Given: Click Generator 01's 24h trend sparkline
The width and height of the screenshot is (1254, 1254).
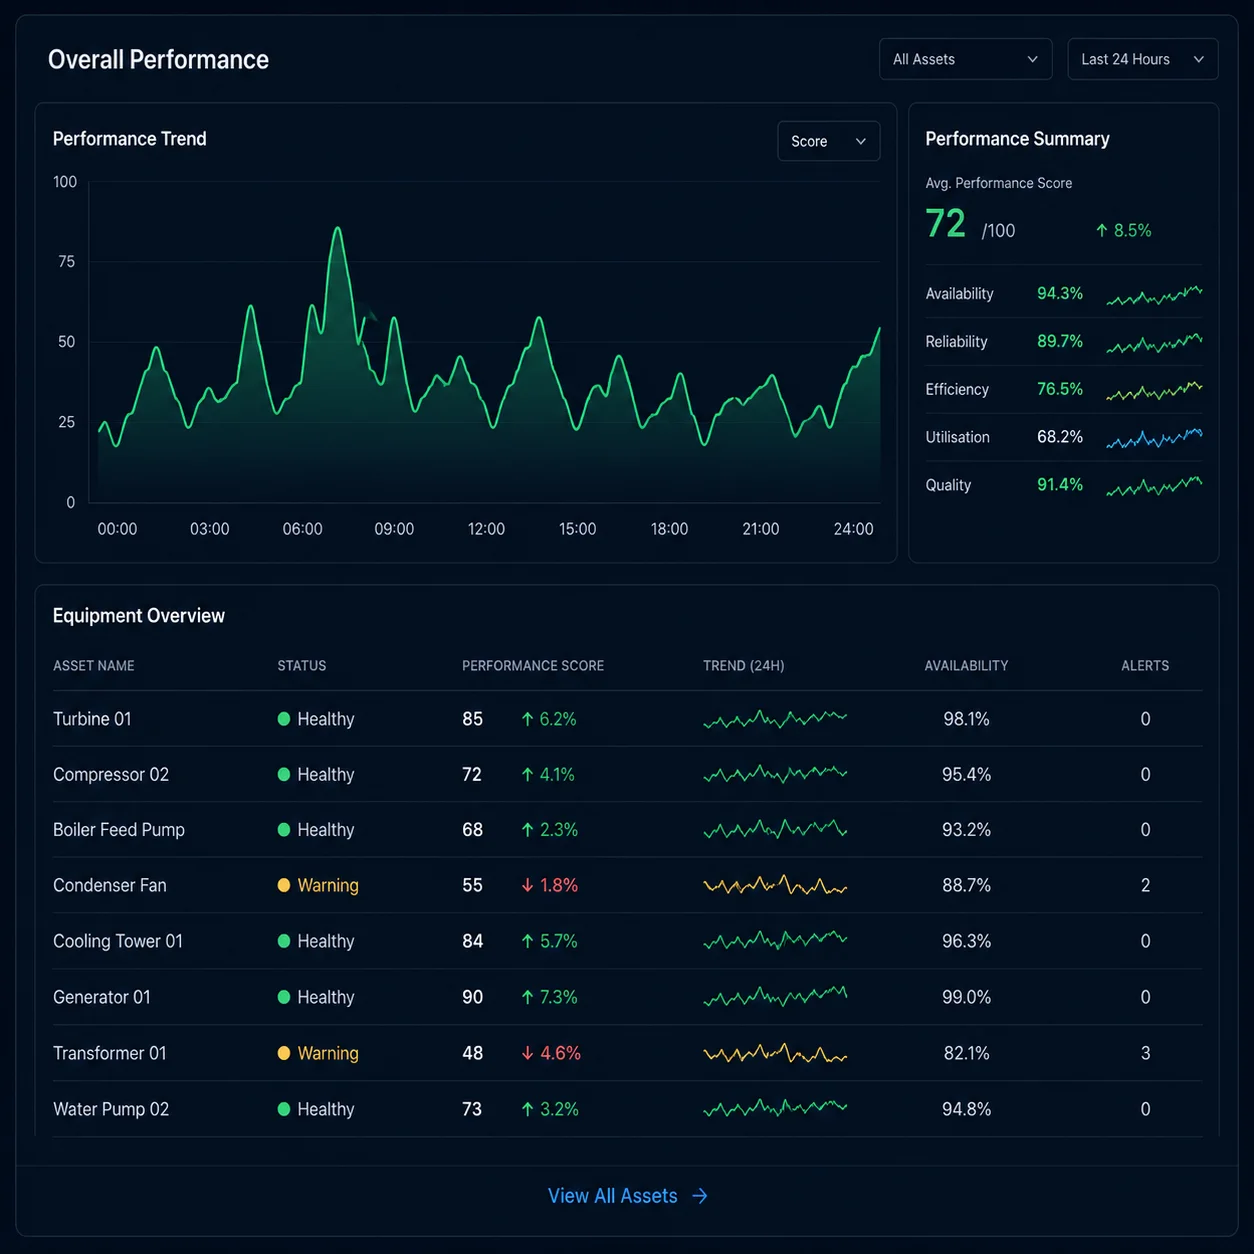Looking at the screenshot, I should point(775,997).
